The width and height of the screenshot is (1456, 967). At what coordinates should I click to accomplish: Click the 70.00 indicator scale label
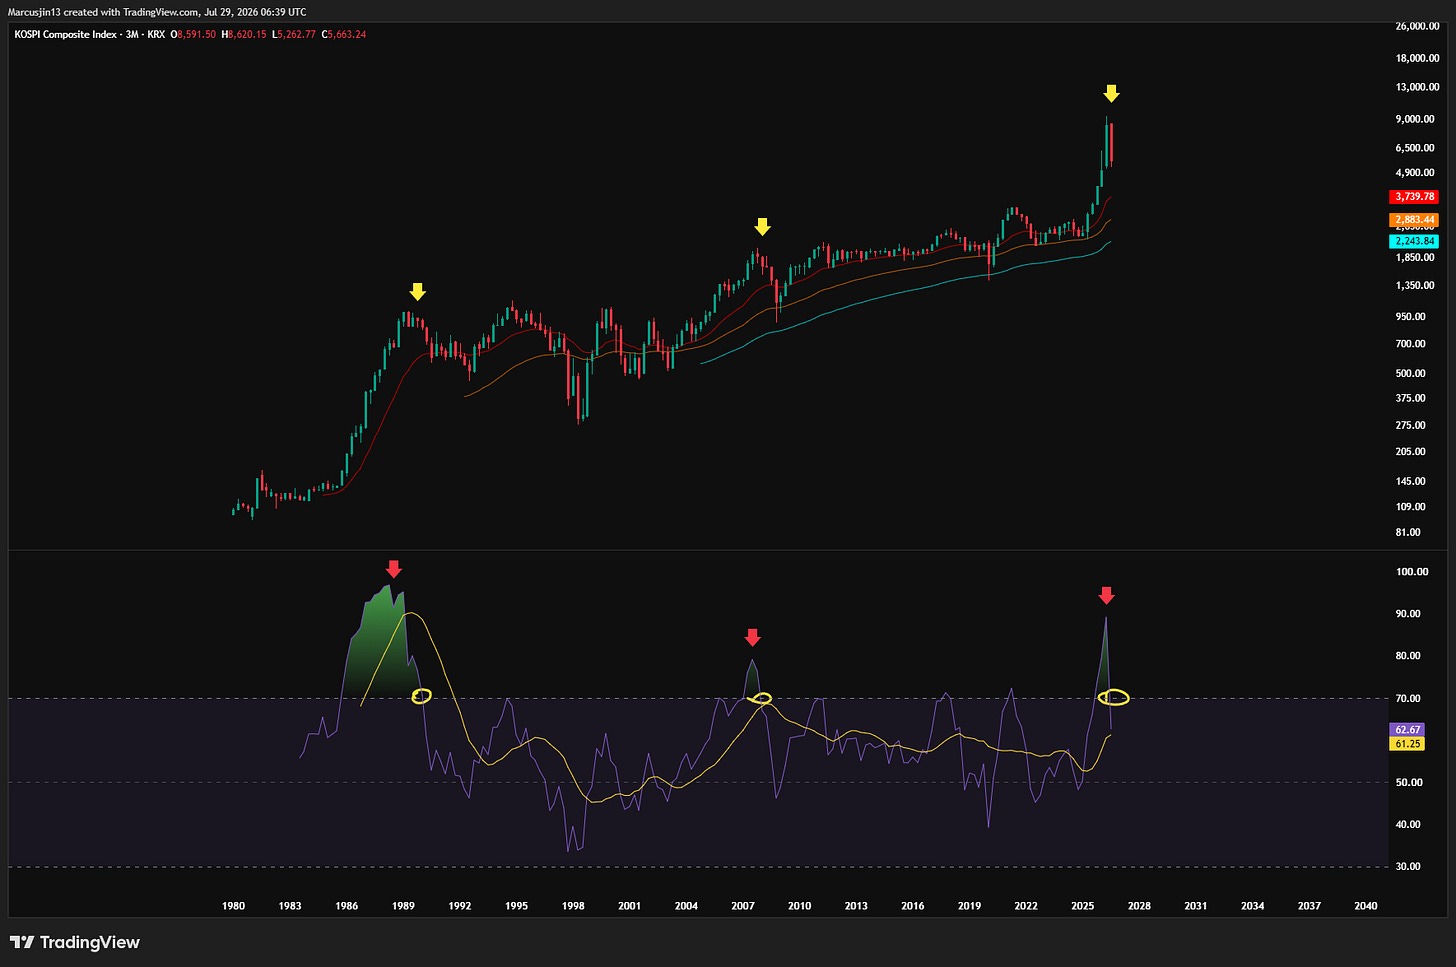coord(1408,699)
